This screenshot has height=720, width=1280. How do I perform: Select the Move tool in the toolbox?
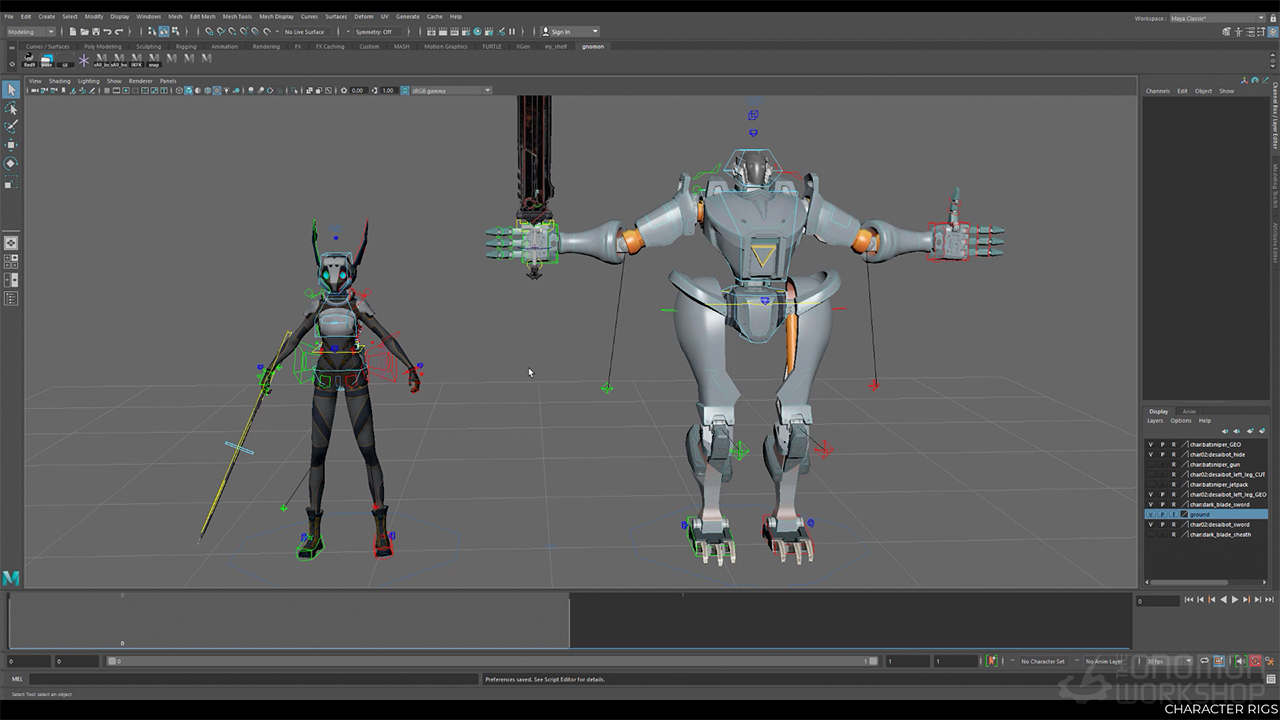tap(11, 145)
